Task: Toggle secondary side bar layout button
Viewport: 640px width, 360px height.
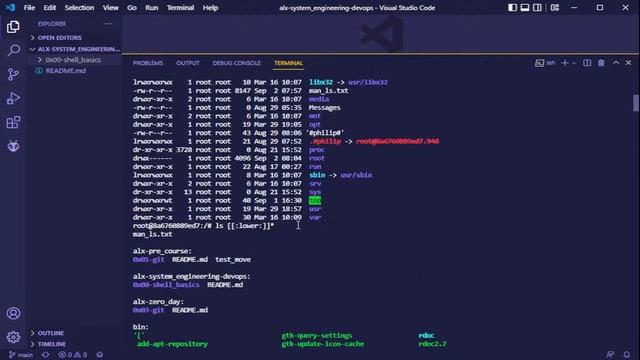Action: pos(538,7)
